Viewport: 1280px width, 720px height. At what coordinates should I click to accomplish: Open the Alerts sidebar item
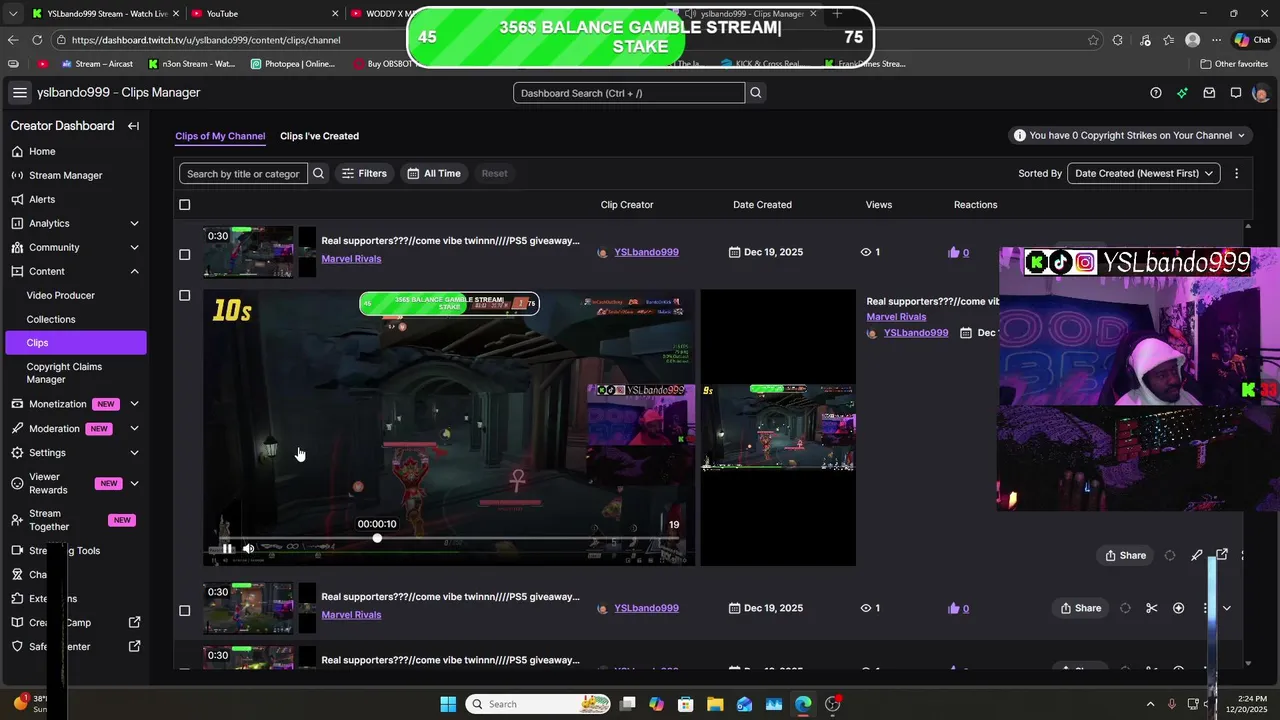pyautogui.click(x=42, y=199)
